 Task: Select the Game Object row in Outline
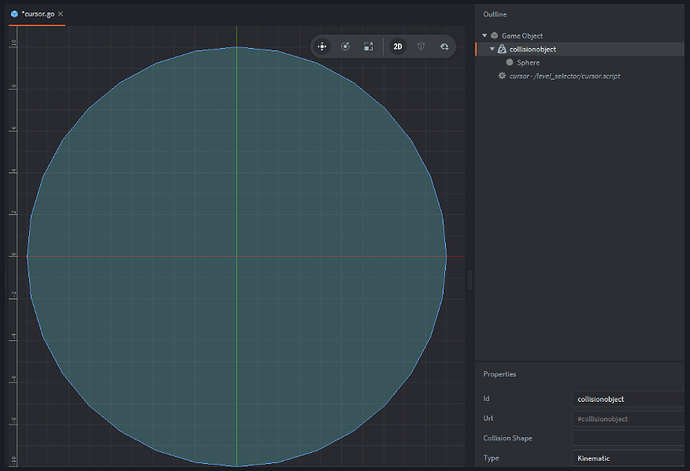(580, 36)
